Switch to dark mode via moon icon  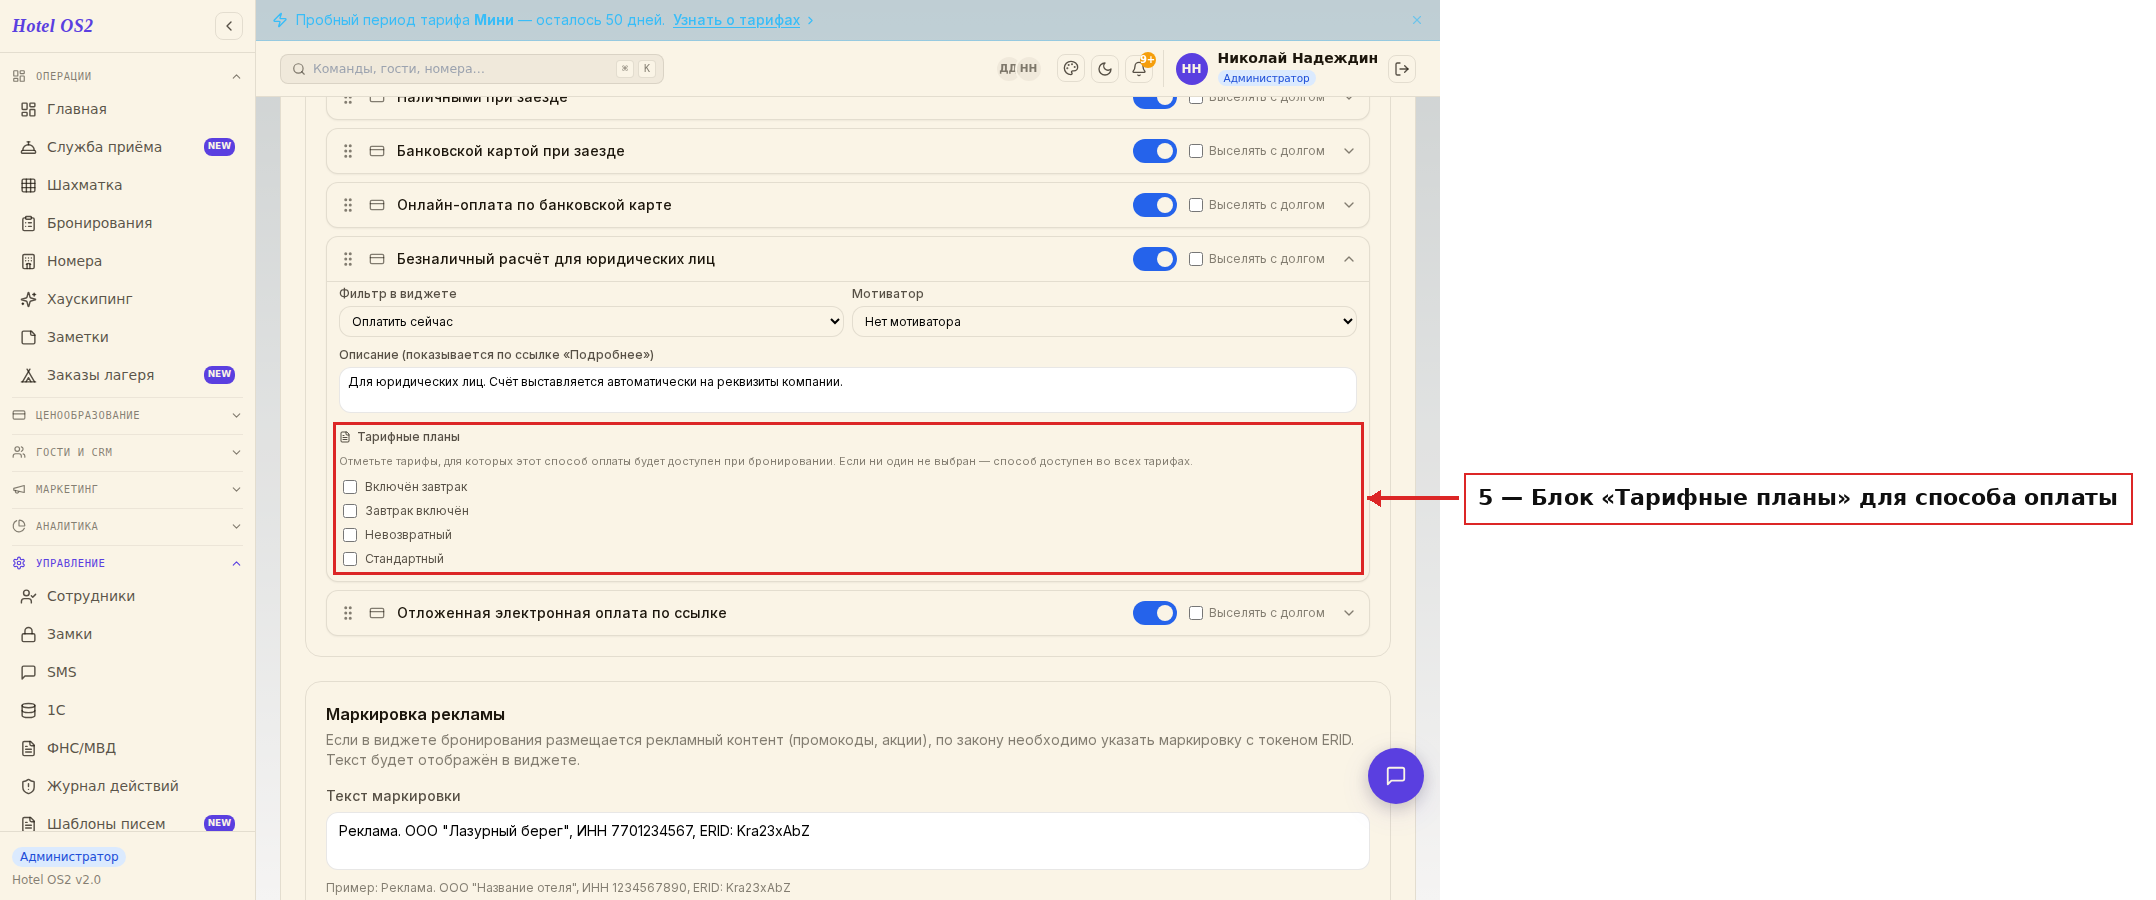click(x=1105, y=69)
